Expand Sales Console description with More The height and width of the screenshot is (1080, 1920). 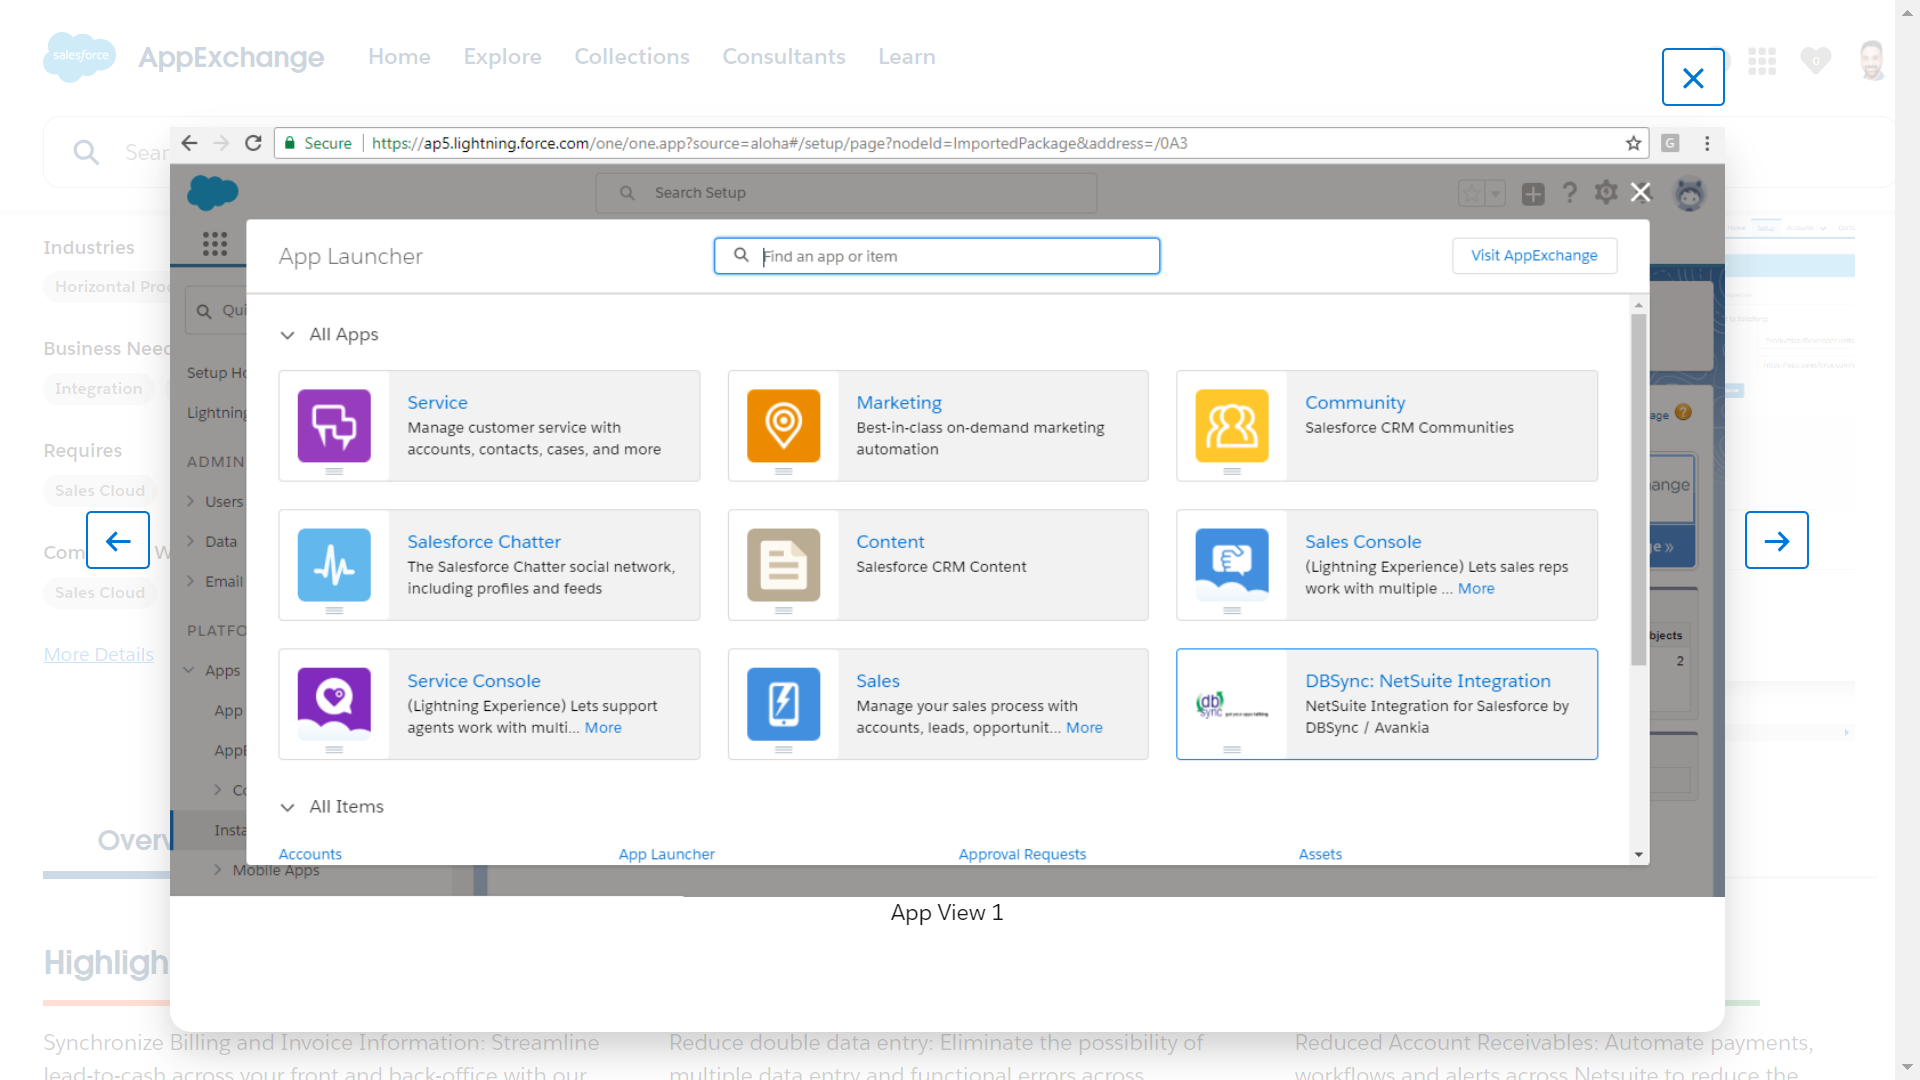pyautogui.click(x=1476, y=589)
